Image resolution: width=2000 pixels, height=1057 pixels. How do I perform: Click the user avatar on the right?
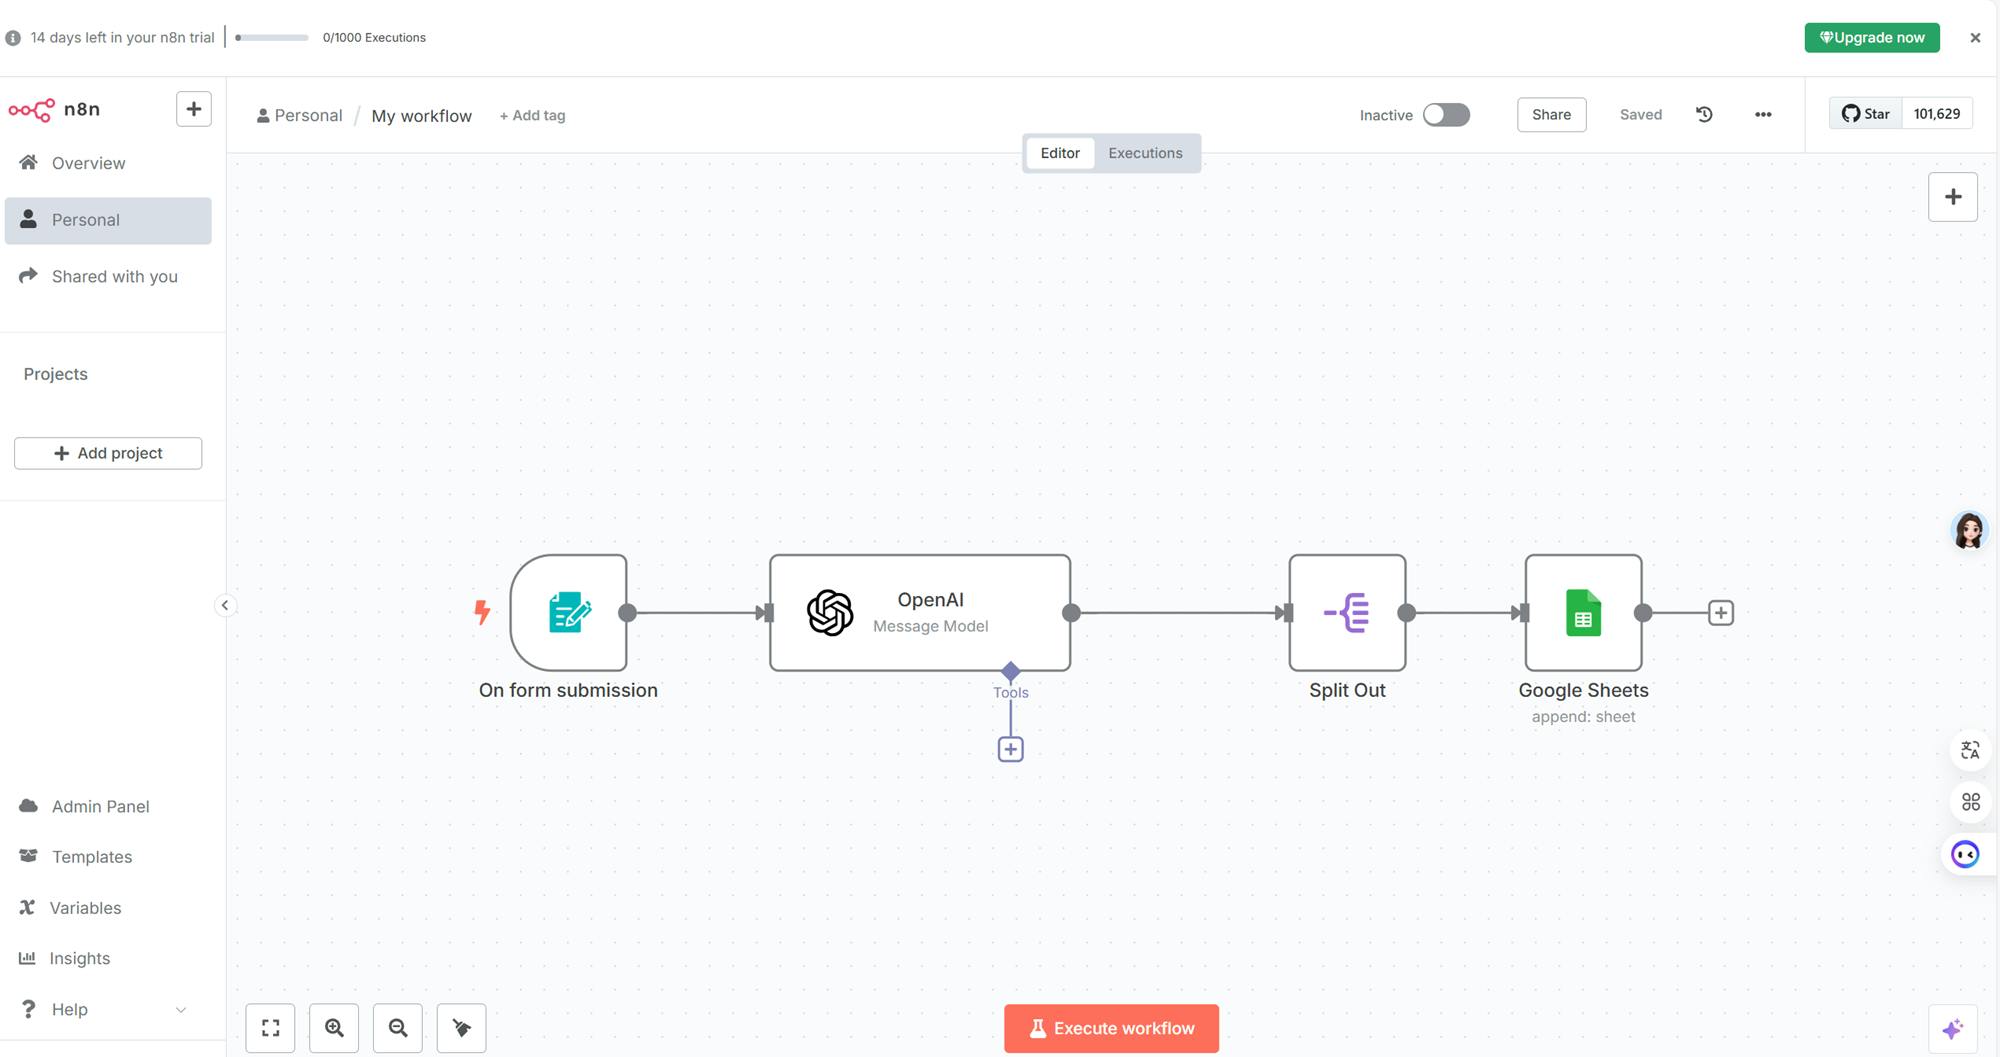pos(1969,530)
